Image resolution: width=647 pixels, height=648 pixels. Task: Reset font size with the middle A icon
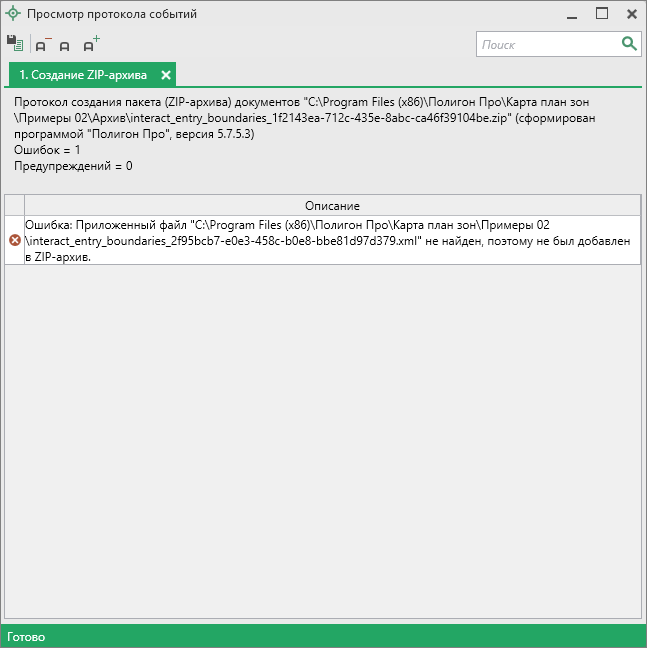coord(65,45)
